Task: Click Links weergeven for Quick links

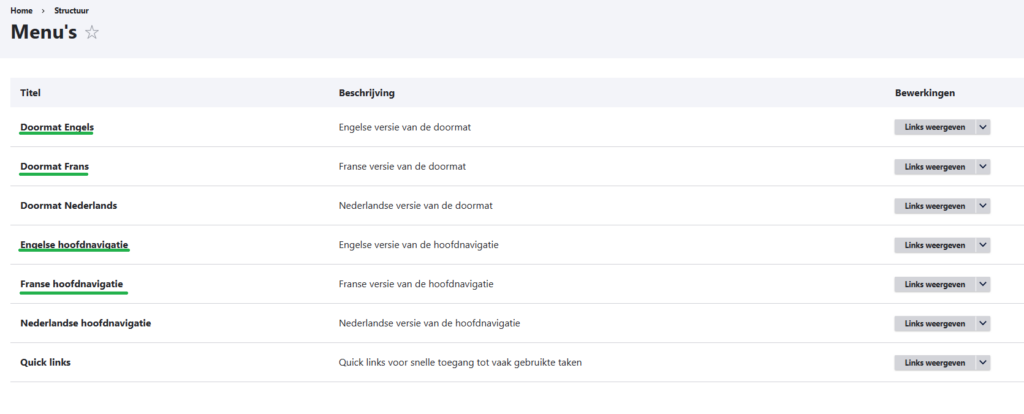Action: pyautogui.click(x=934, y=363)
